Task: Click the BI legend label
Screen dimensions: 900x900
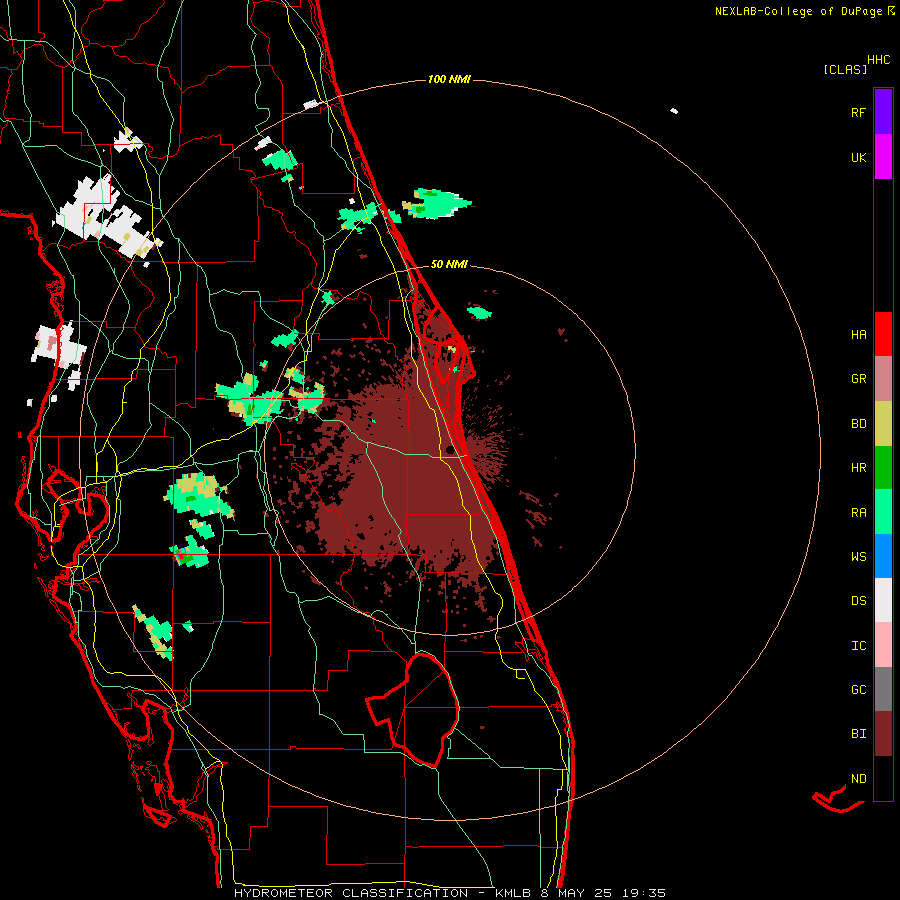Action: (x=858, y=734)
